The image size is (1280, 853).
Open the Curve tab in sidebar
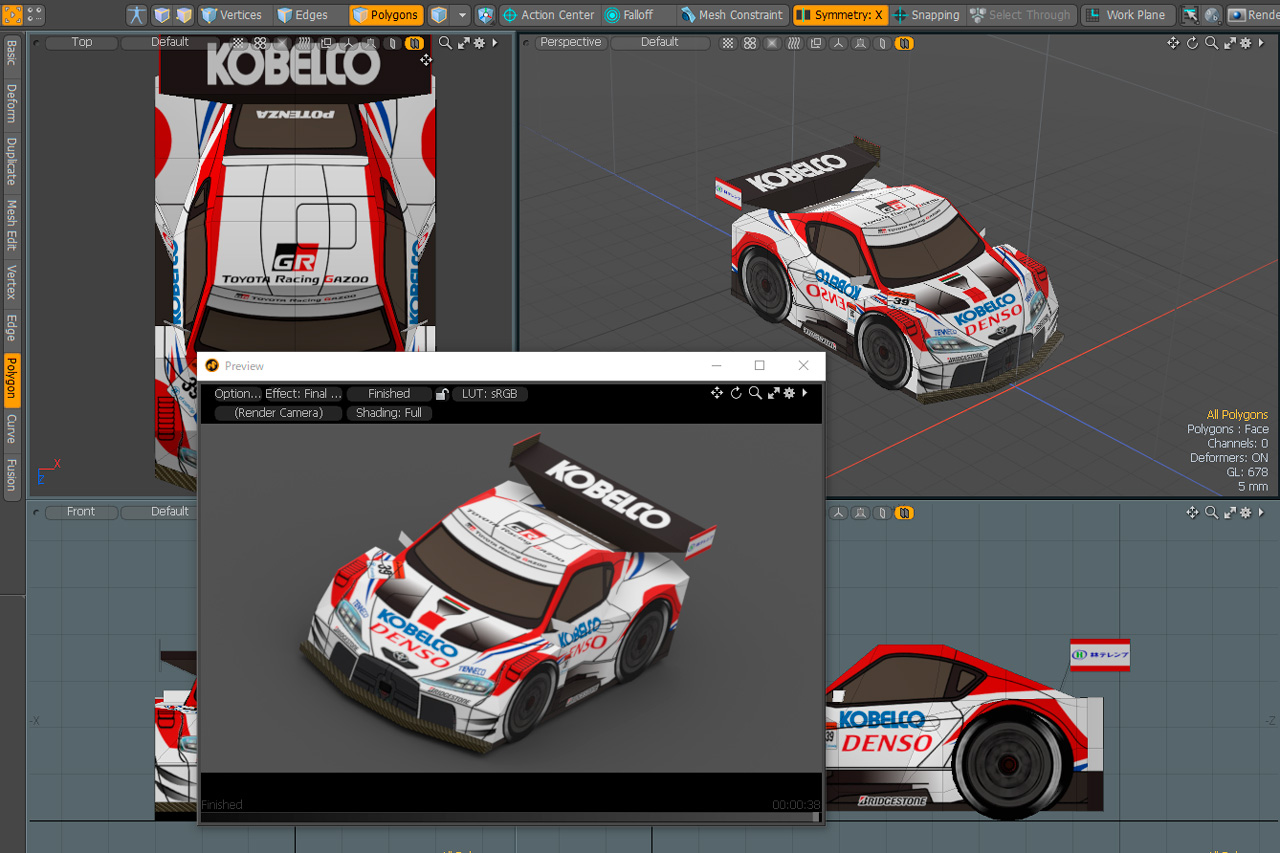[x=11, y=429]
